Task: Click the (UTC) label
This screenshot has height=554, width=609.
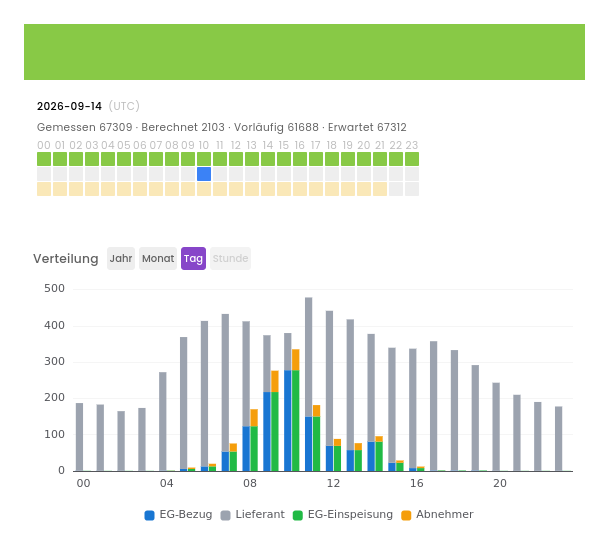Action: point(124,106)
